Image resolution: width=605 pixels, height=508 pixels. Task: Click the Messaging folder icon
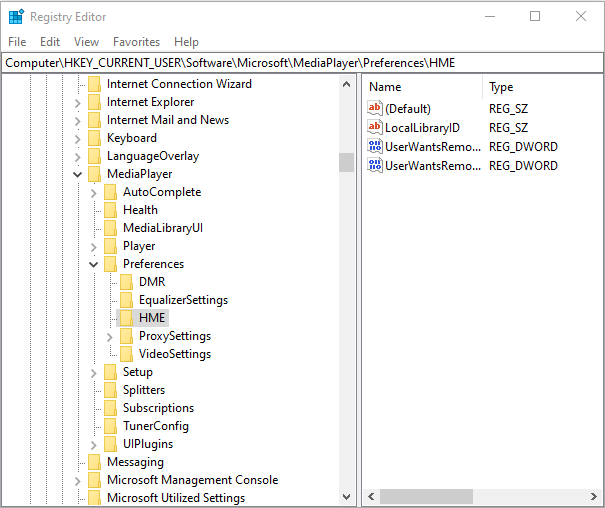[x=94, y=462]
